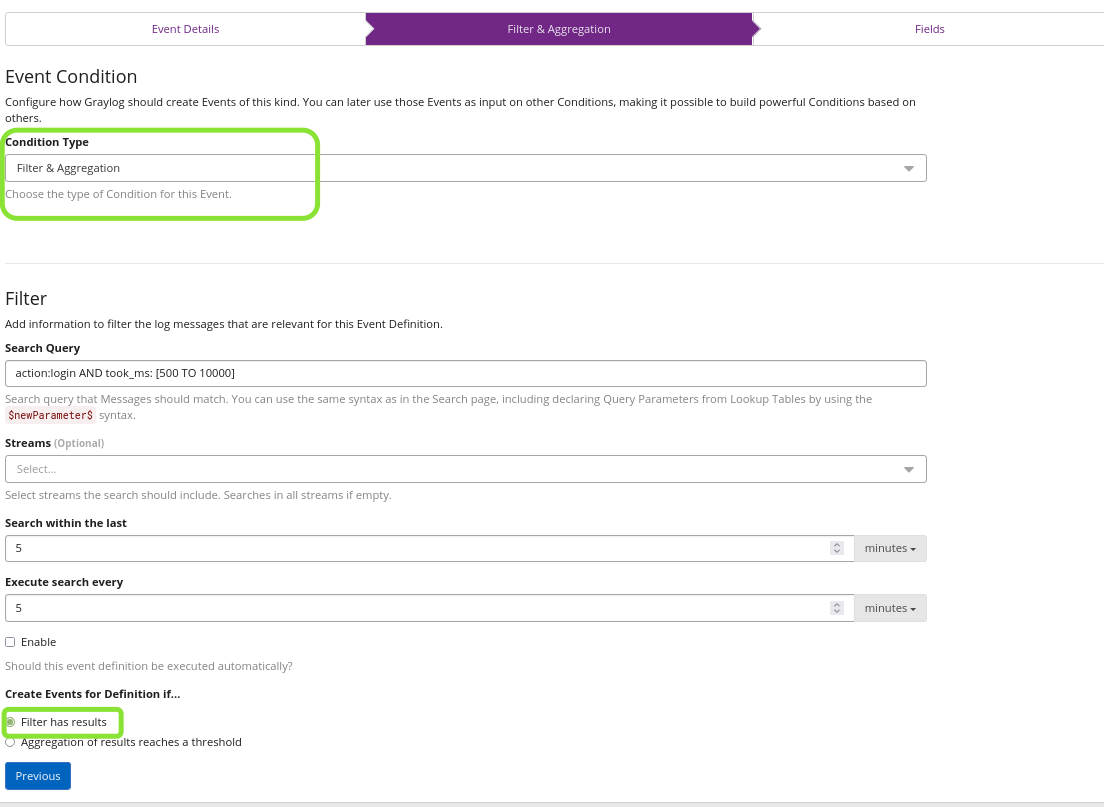Screen dimensions: 1104x807
Task: Click the $newParameter$ code snippet
Action: click(51, 415)
